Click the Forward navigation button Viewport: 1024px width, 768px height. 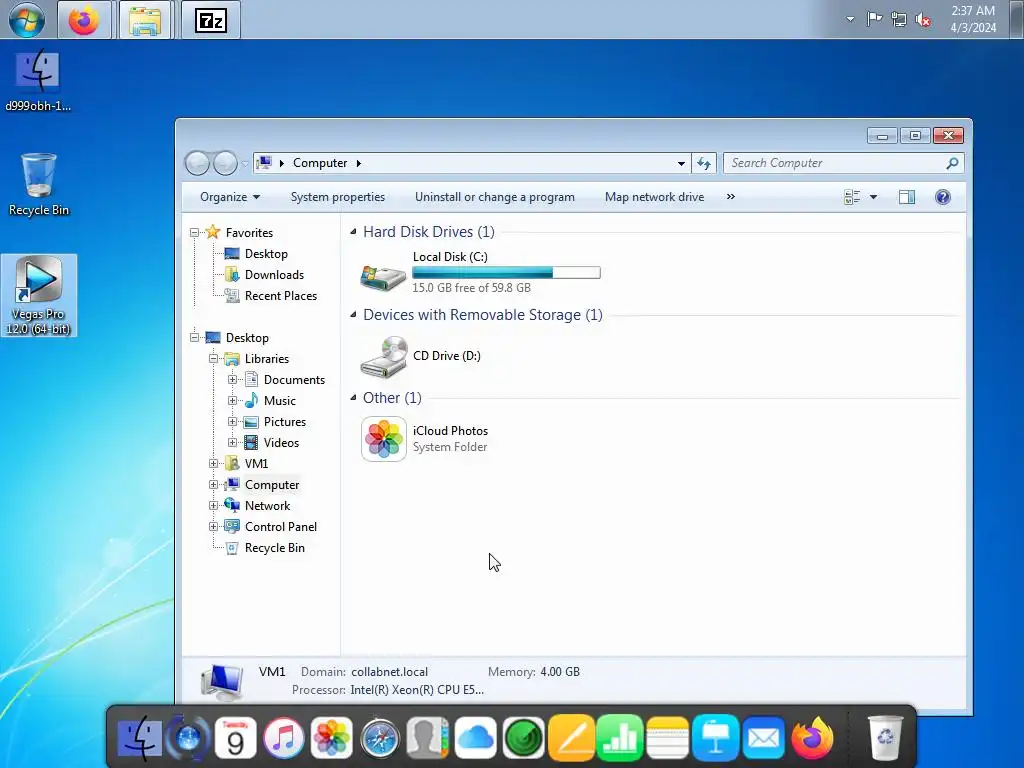click(225, 163)
